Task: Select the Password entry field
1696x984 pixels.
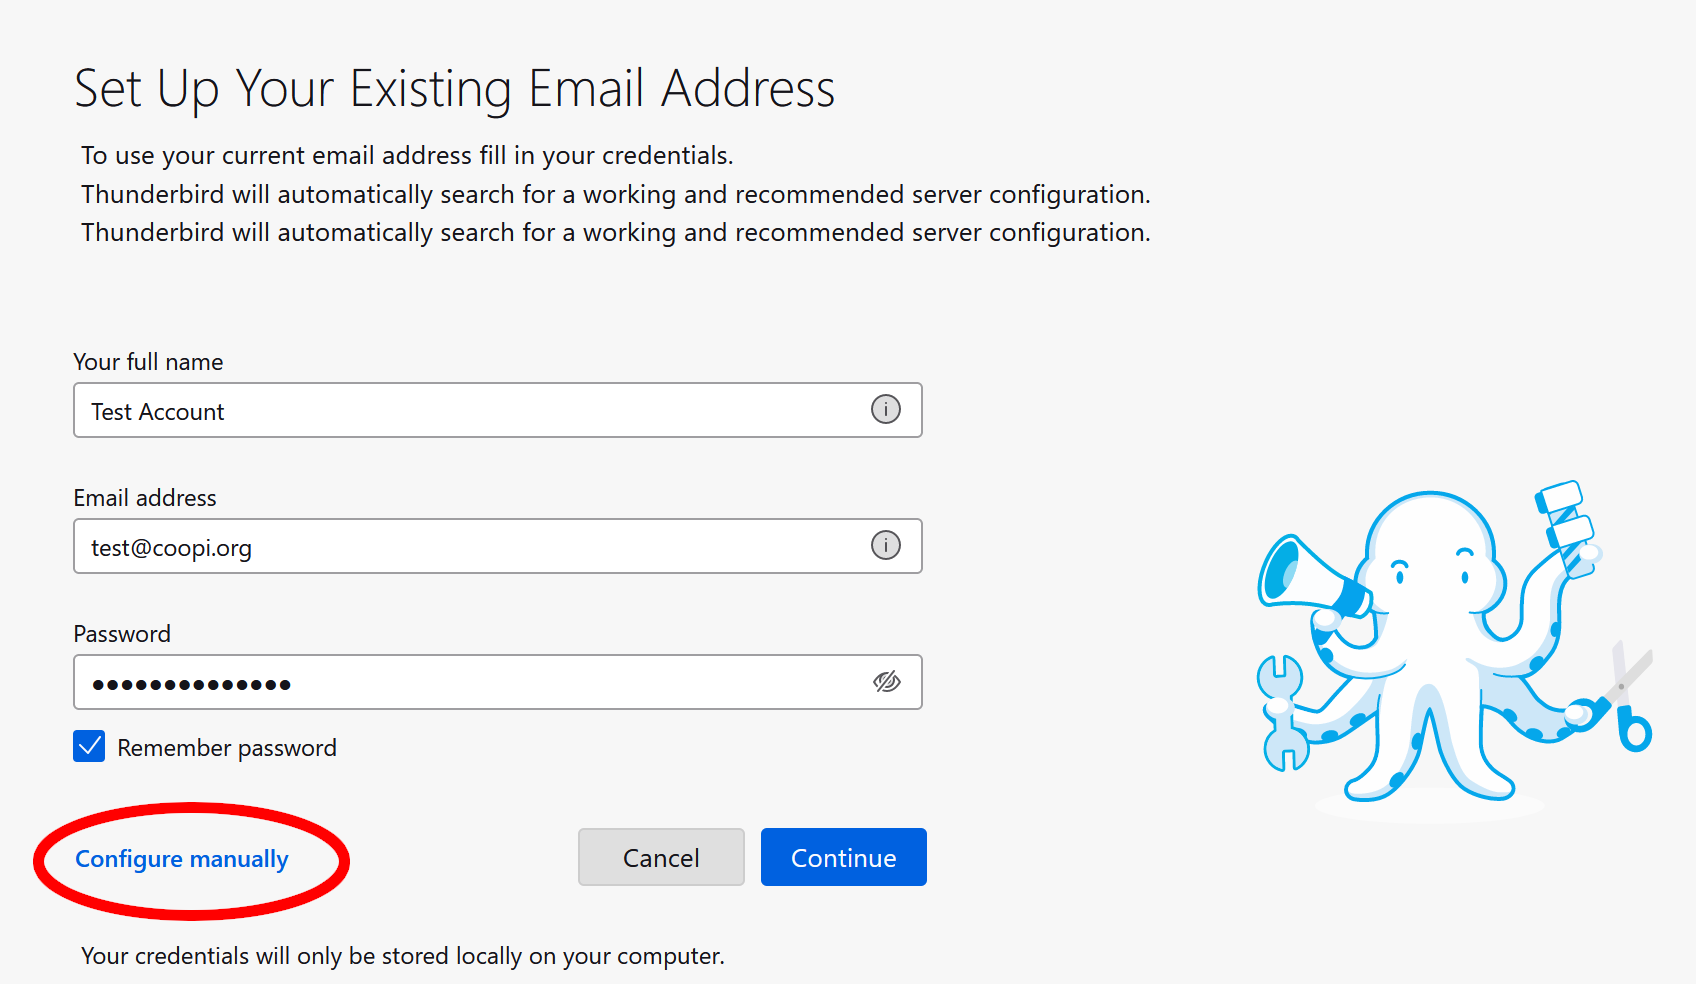Action: 470,682
